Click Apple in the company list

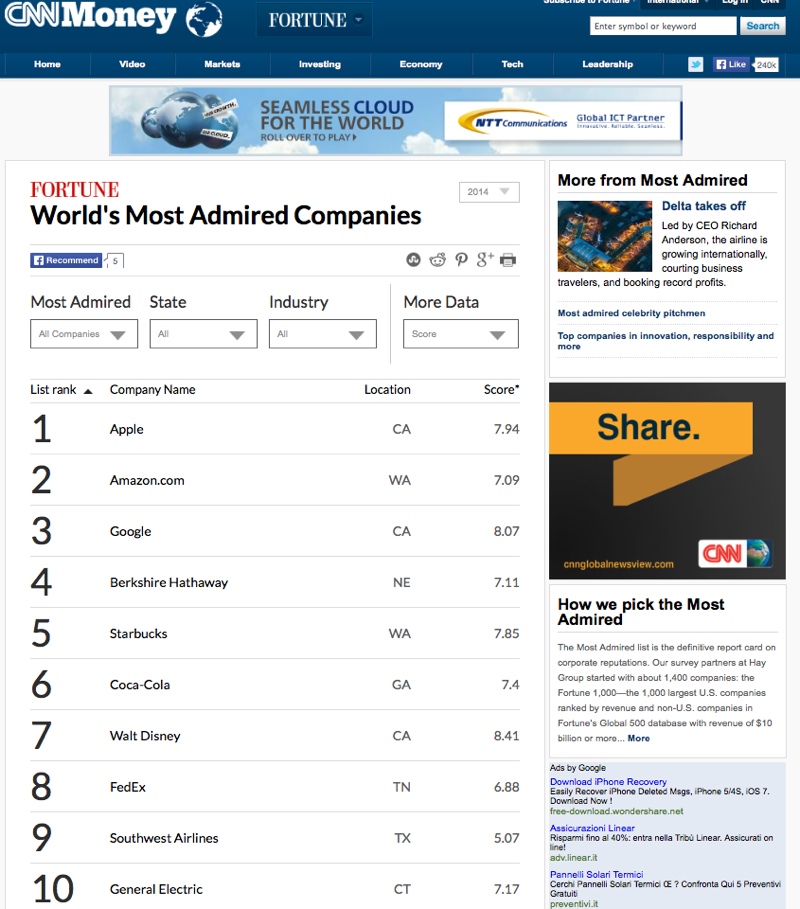pos(126,429)
